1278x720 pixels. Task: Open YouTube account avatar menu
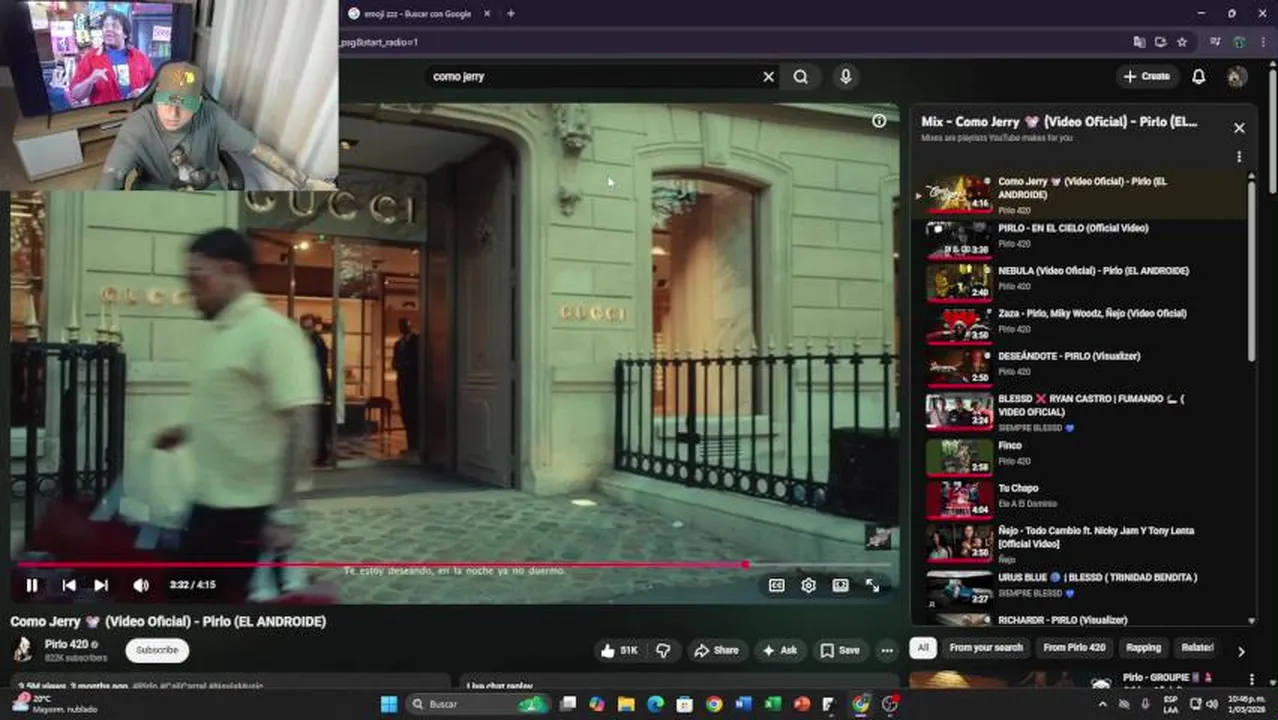(x=1237, y=77)
